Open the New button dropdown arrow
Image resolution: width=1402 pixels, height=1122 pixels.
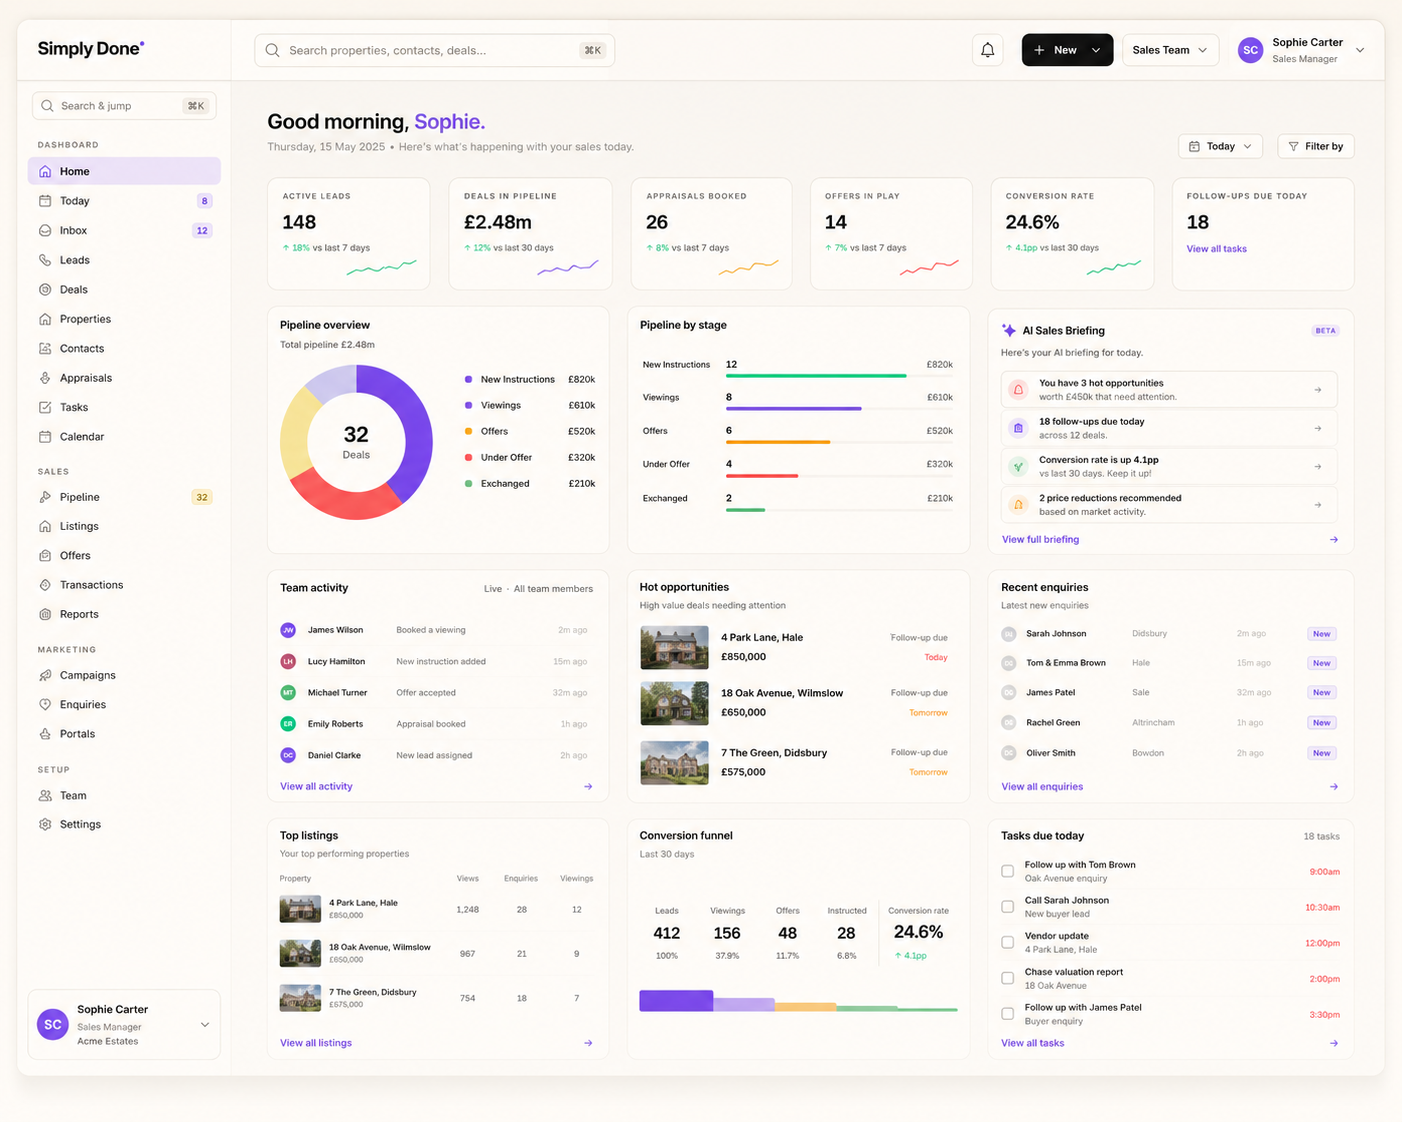(1096, 50)
